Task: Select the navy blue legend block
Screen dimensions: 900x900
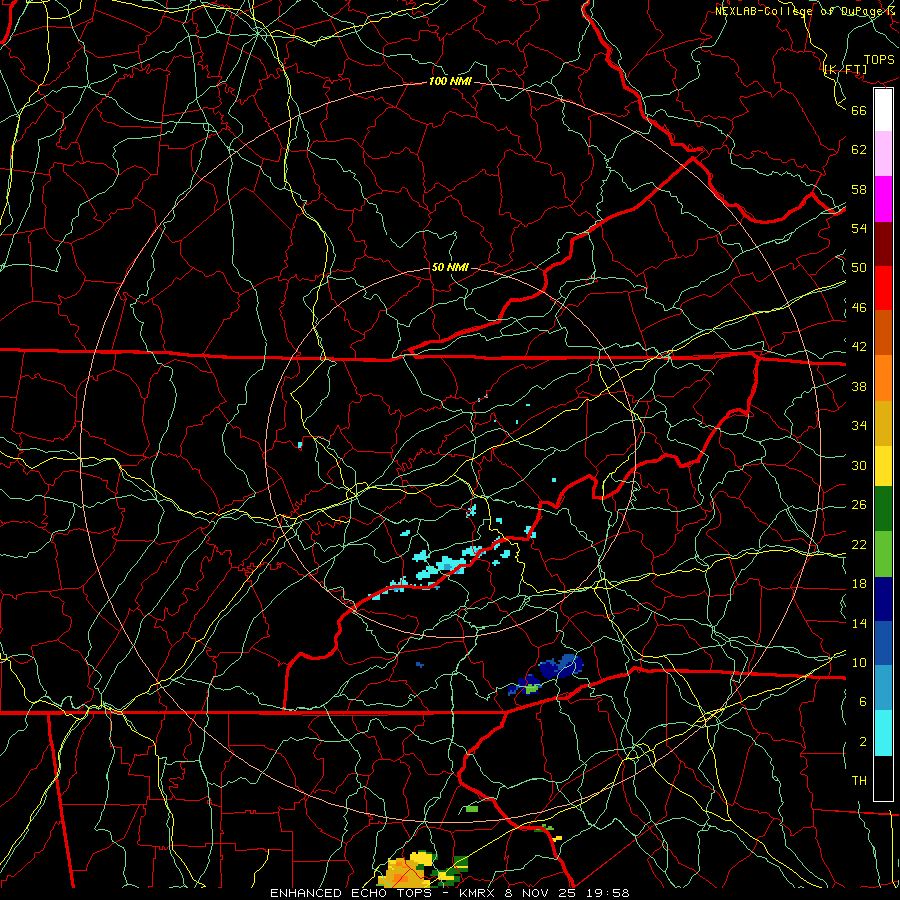Action: 883,599
